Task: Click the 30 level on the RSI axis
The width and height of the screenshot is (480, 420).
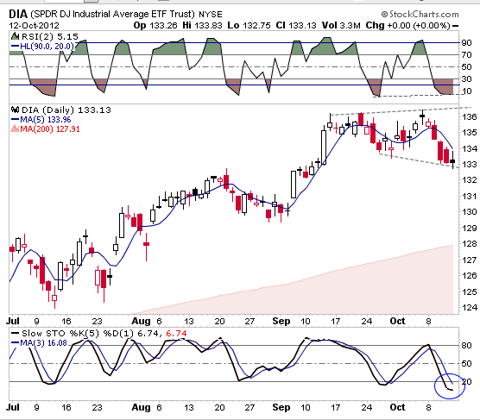Action: [466, 79]
